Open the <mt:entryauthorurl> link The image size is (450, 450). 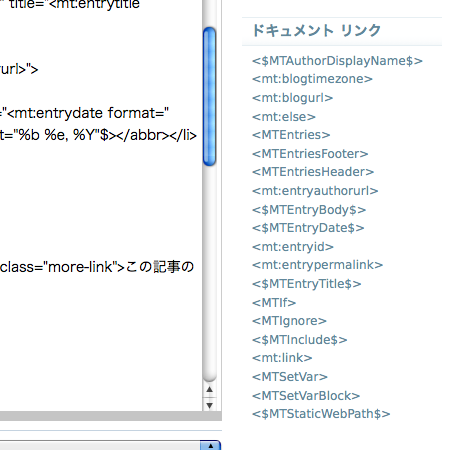(315, 191)
